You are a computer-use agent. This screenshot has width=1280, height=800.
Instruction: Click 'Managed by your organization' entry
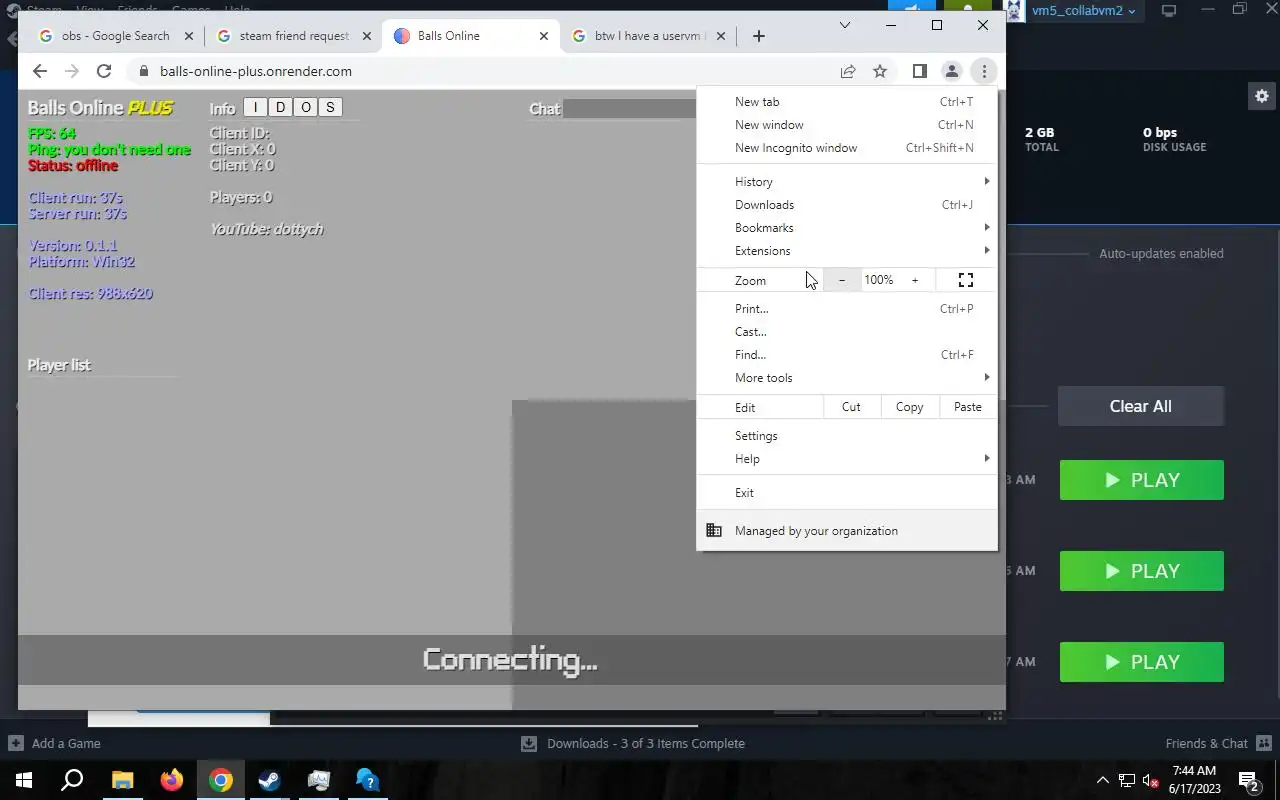point(847,530)
